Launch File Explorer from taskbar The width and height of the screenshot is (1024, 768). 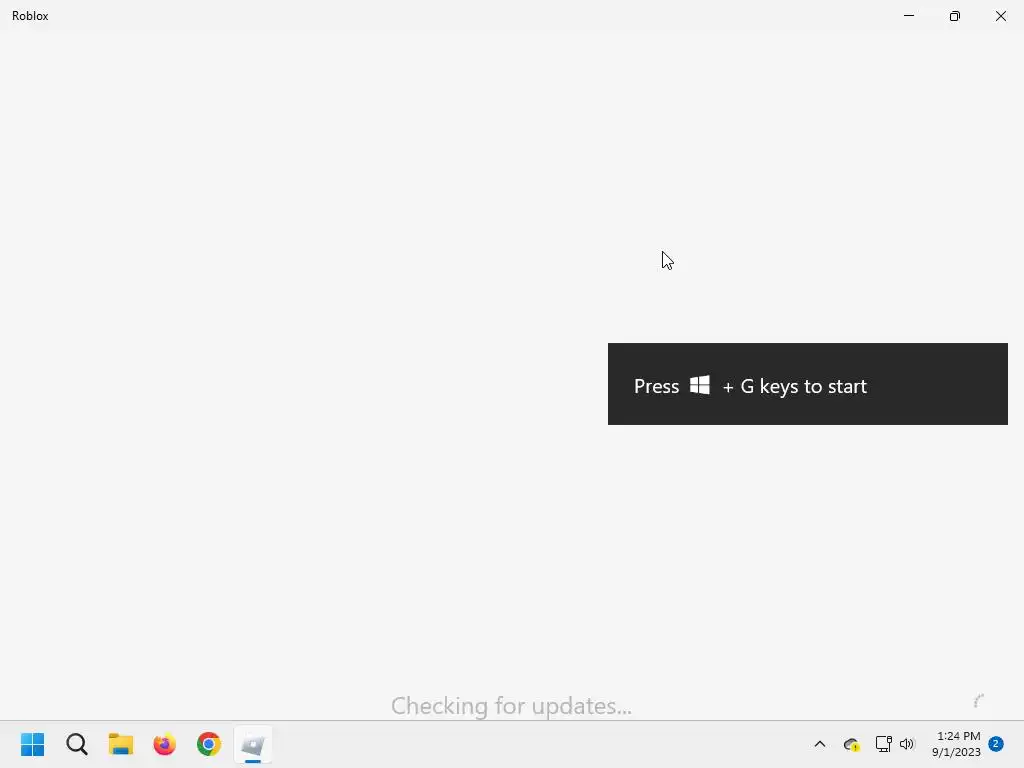coord(121,744)
